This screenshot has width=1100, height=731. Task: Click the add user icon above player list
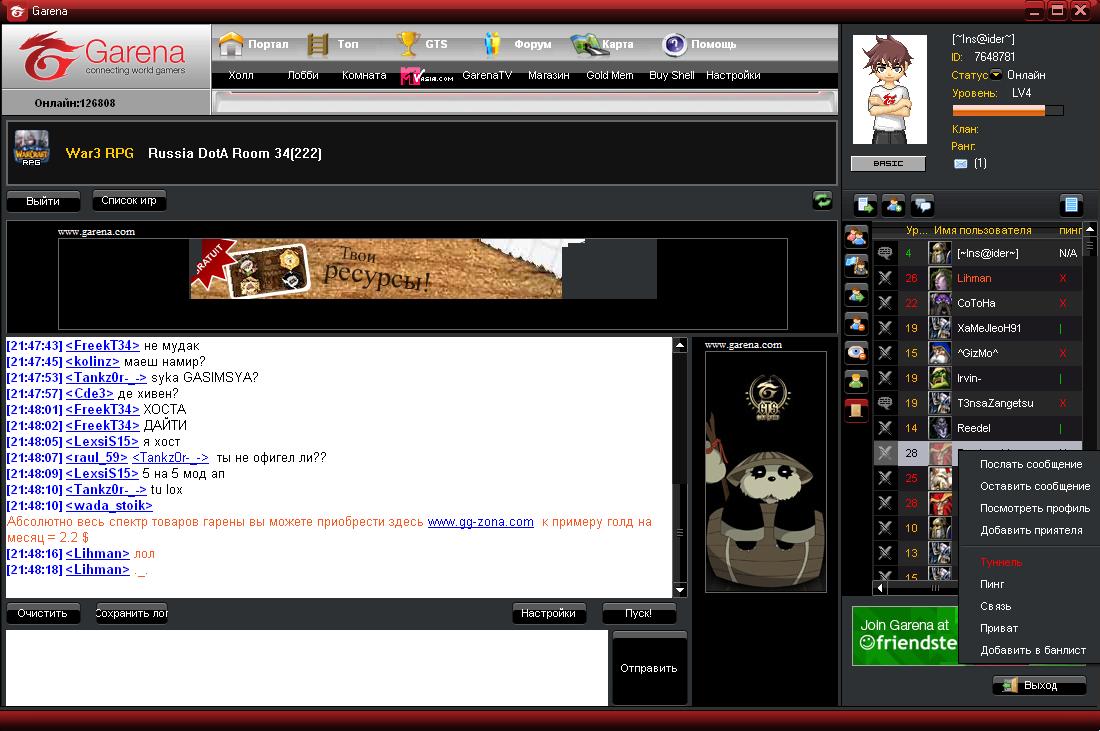894,206
